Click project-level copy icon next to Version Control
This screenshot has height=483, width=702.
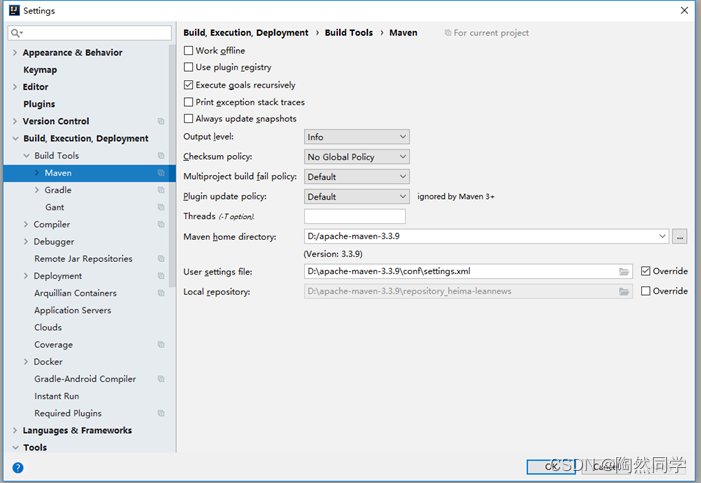pyautogui.click(x=161, y=121)
